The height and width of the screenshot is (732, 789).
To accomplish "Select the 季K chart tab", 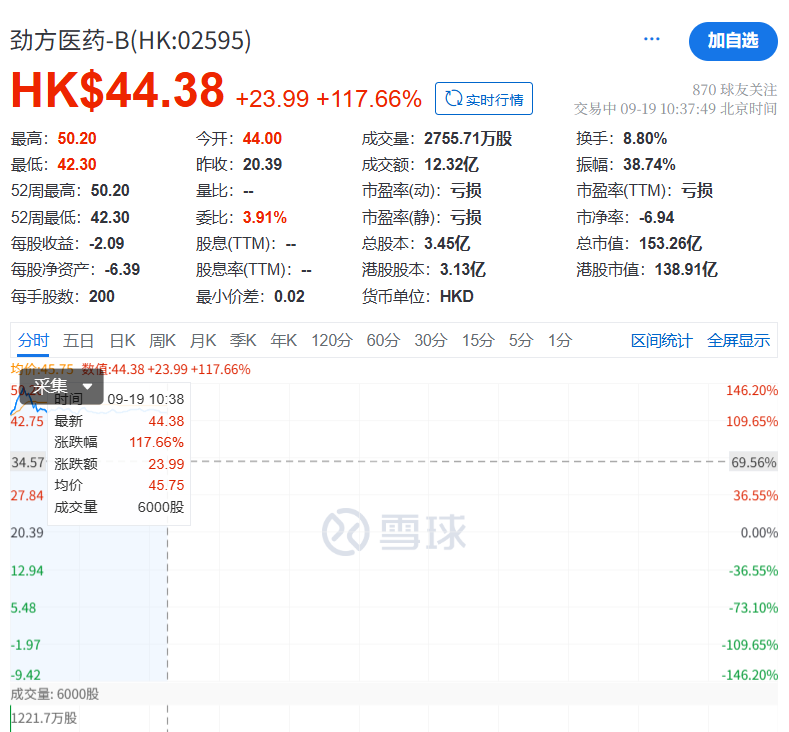I will pyautogui.click(x=243, y=341).
